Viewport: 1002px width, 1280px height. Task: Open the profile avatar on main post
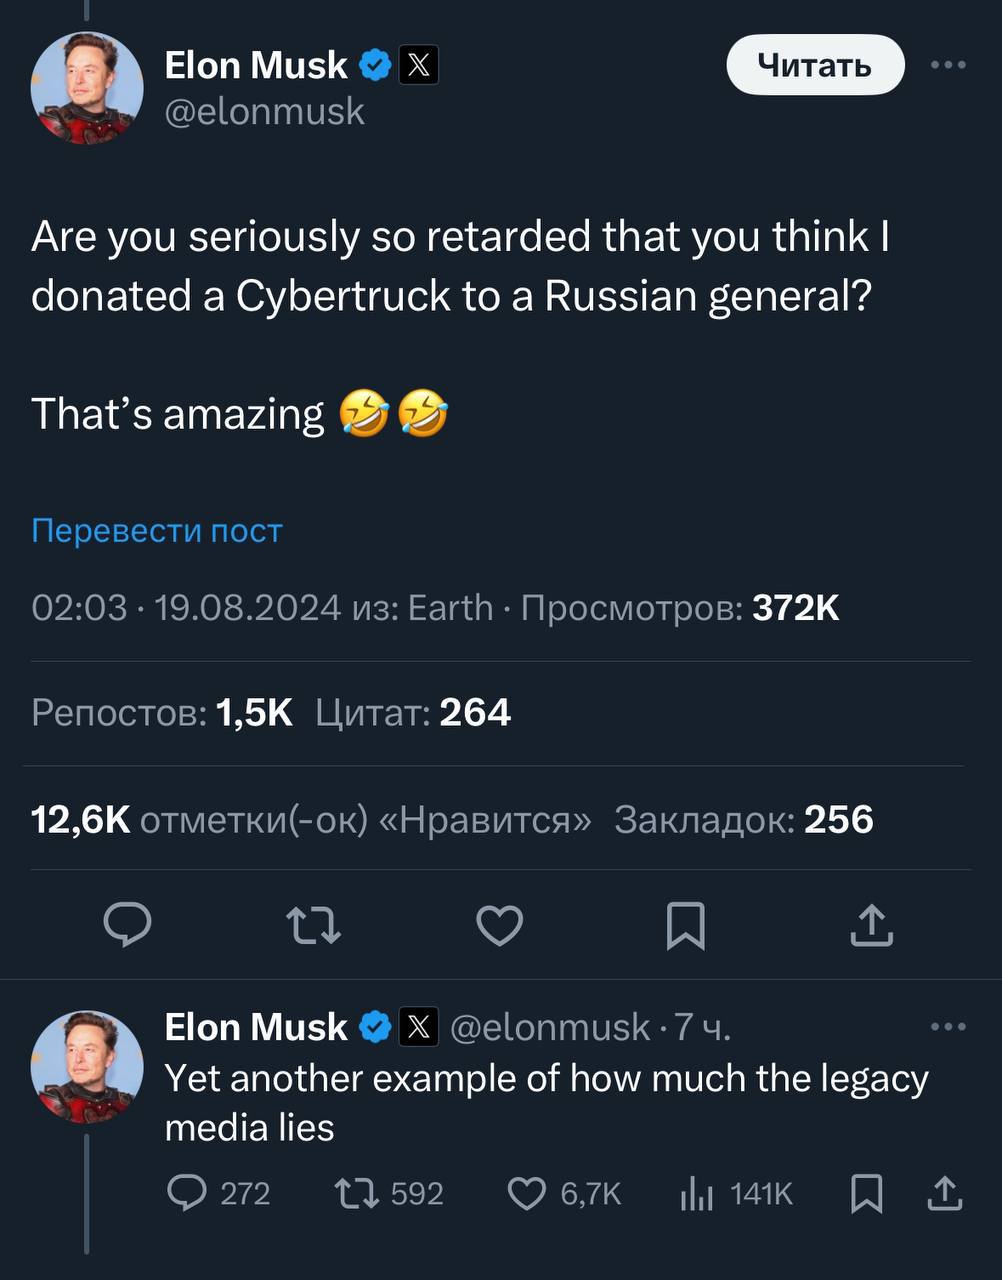point(87,88)
